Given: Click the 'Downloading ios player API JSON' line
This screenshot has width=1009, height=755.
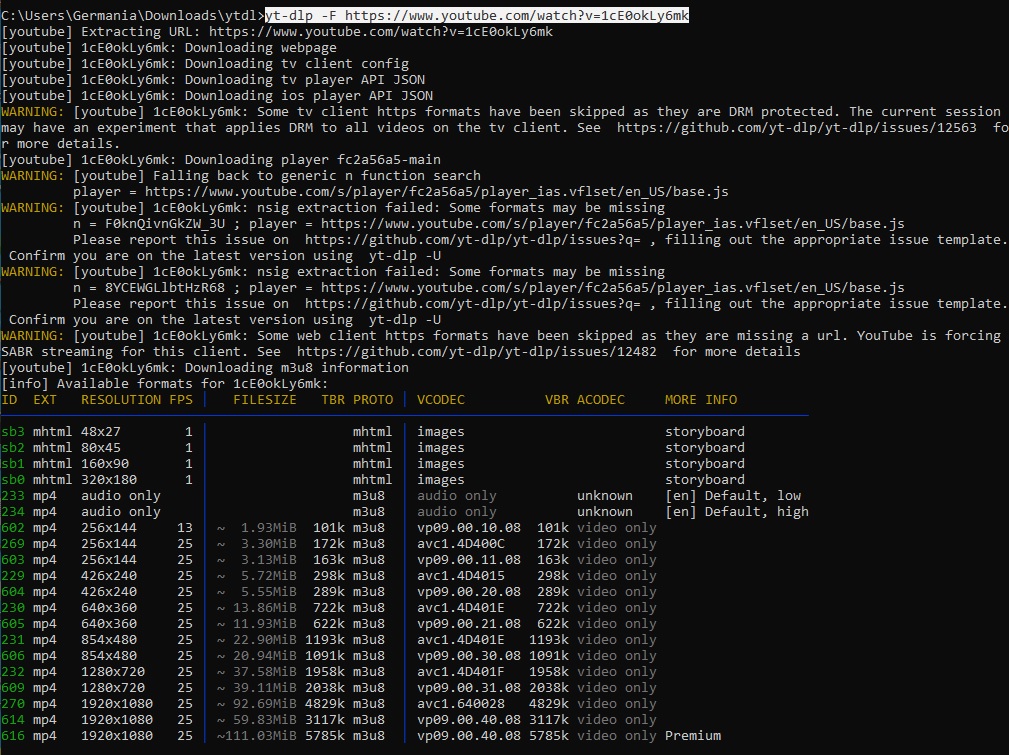Looking at the screenshot, I should tap(309, 96).
